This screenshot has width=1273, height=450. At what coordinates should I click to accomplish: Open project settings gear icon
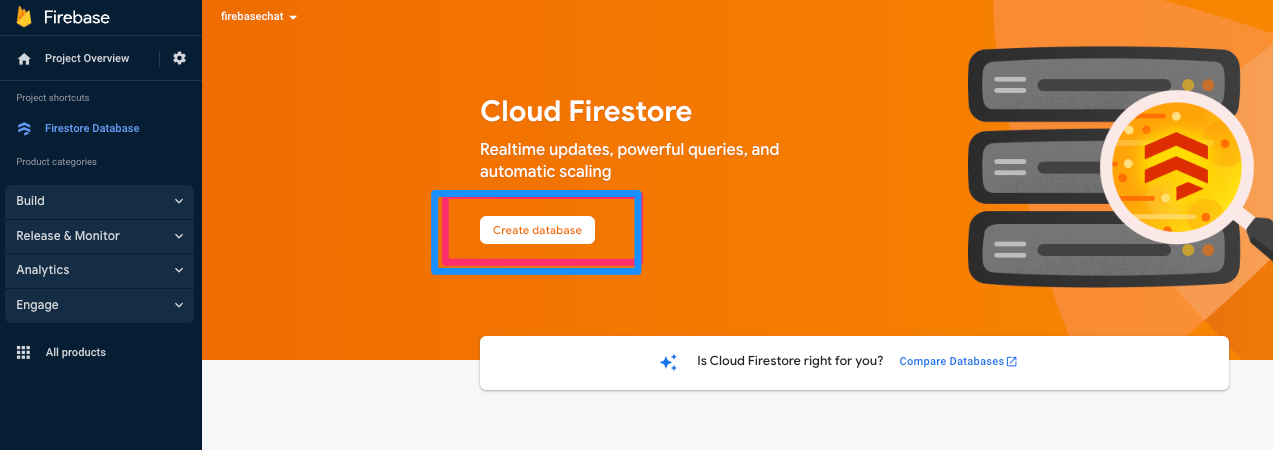coord(179,58)
